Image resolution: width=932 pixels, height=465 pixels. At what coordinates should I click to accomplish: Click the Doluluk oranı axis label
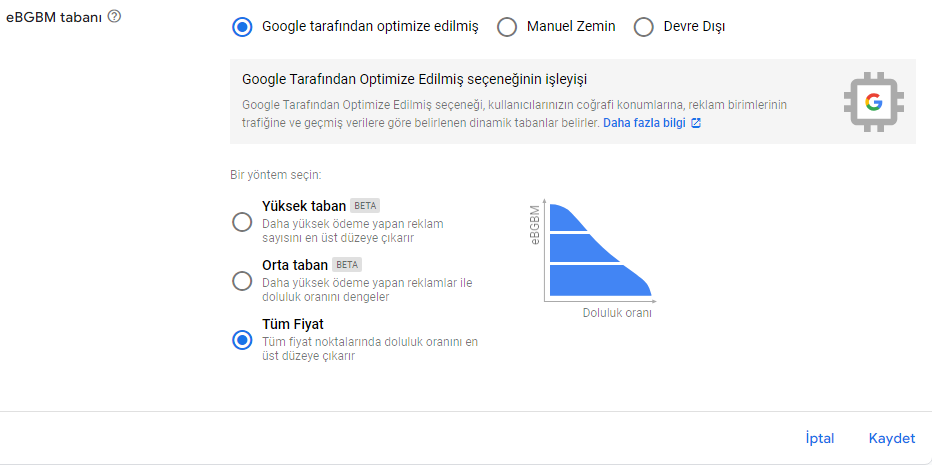coord(616,313)
